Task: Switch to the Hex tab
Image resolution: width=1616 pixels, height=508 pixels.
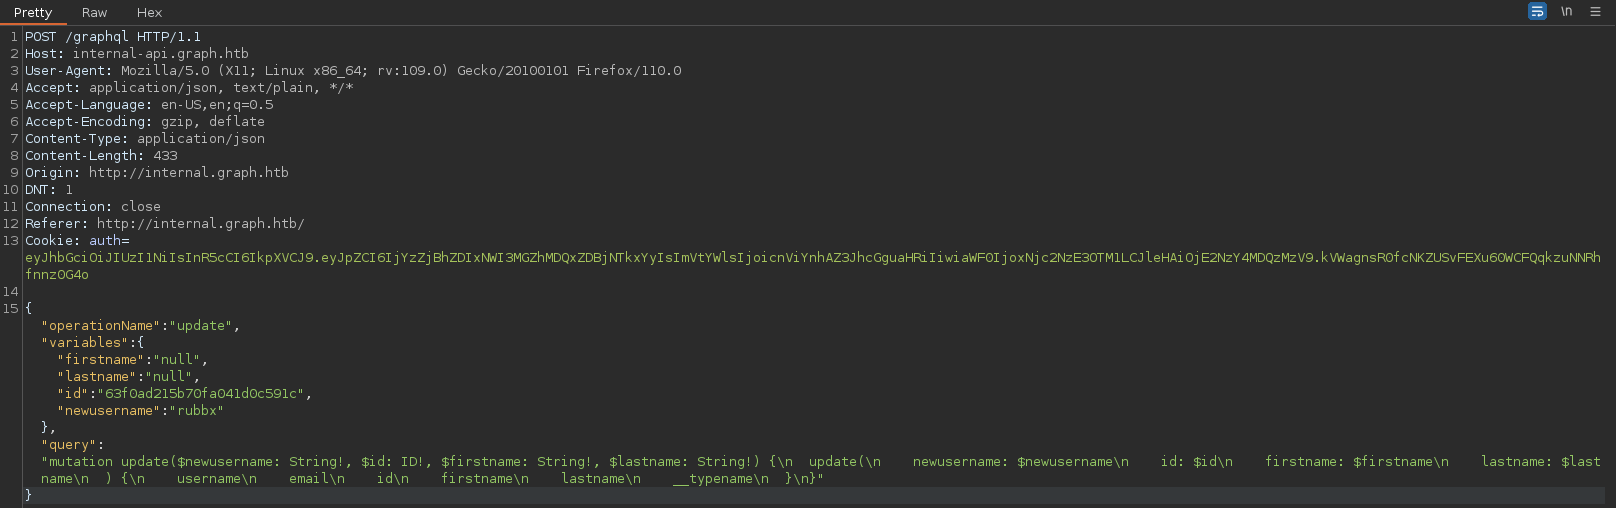Action: click(149, 12)
